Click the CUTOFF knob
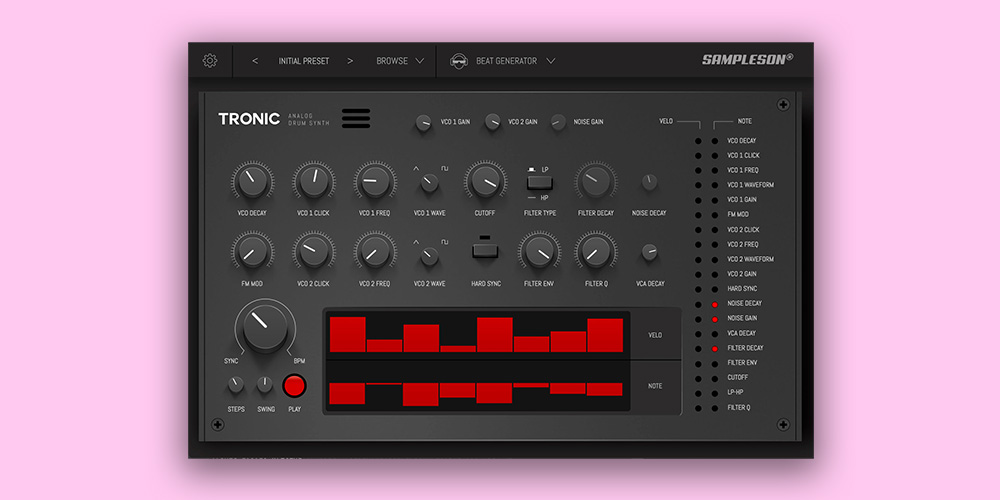This screenshot has width=1000, height=500. click(x=485, y=181)
